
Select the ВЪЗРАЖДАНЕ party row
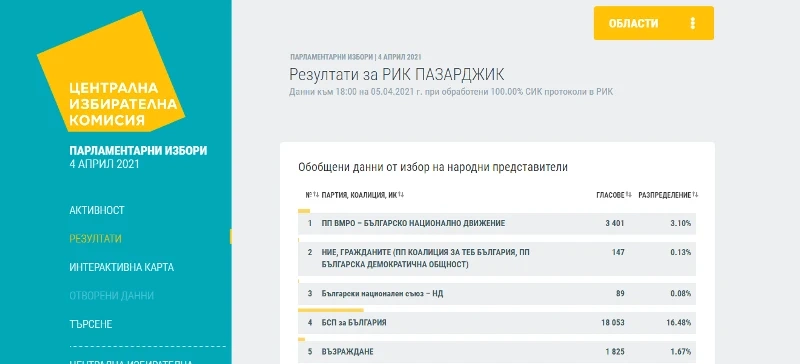point(497,352)
